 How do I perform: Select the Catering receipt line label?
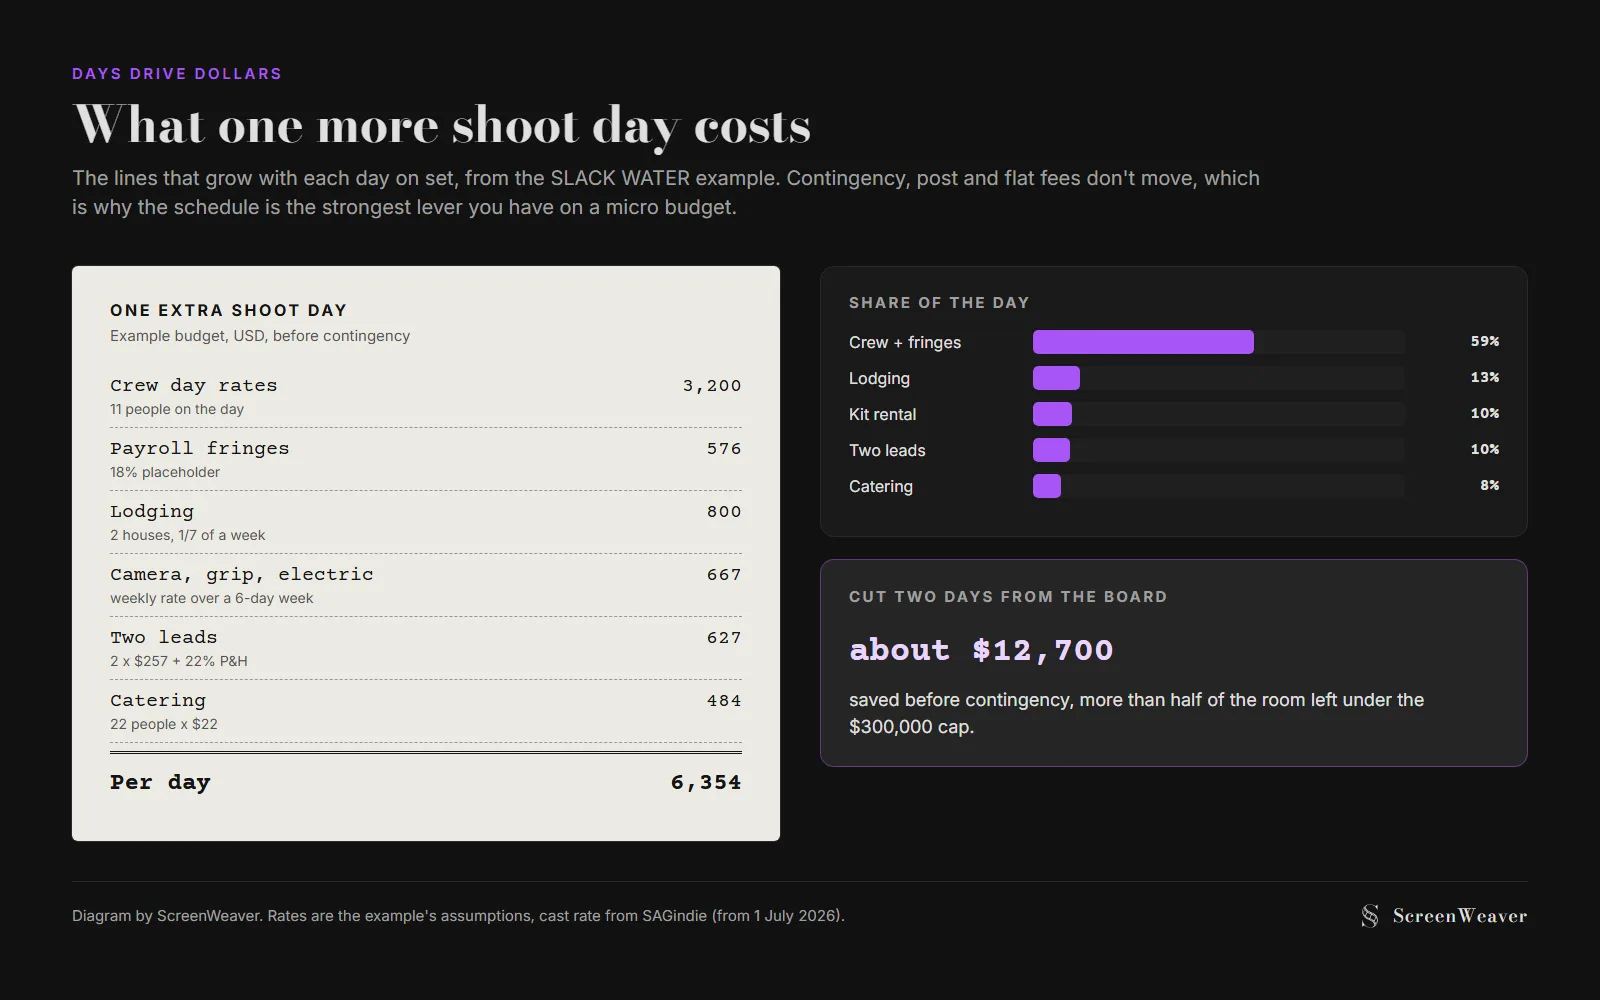(158, 700)
